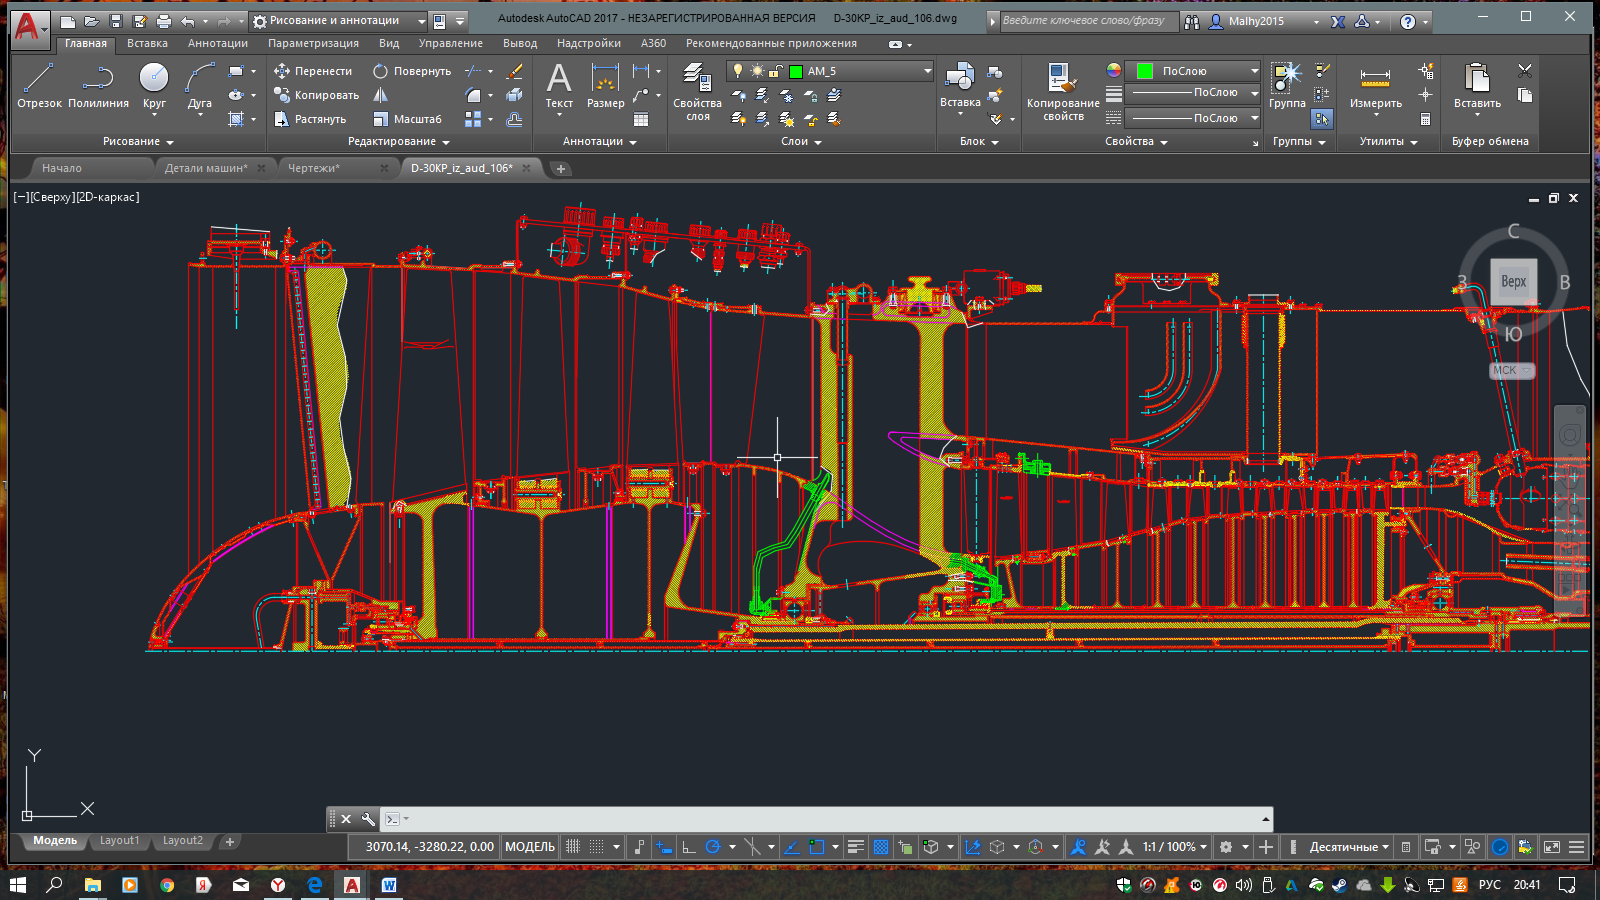Toggle МОДЕЛЬ model space button
Viewport: 1600px width, 900px height.
[x=529, y=847]
